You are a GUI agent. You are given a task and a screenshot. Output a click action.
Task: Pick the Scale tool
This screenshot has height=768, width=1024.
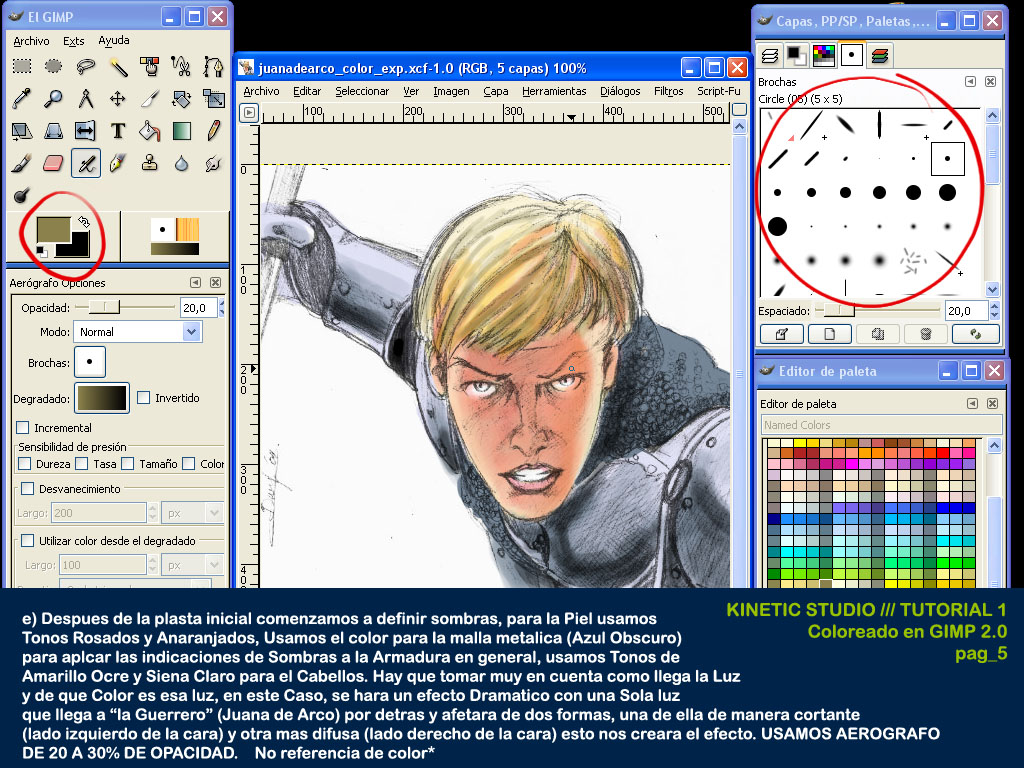(x=213, y=99)
